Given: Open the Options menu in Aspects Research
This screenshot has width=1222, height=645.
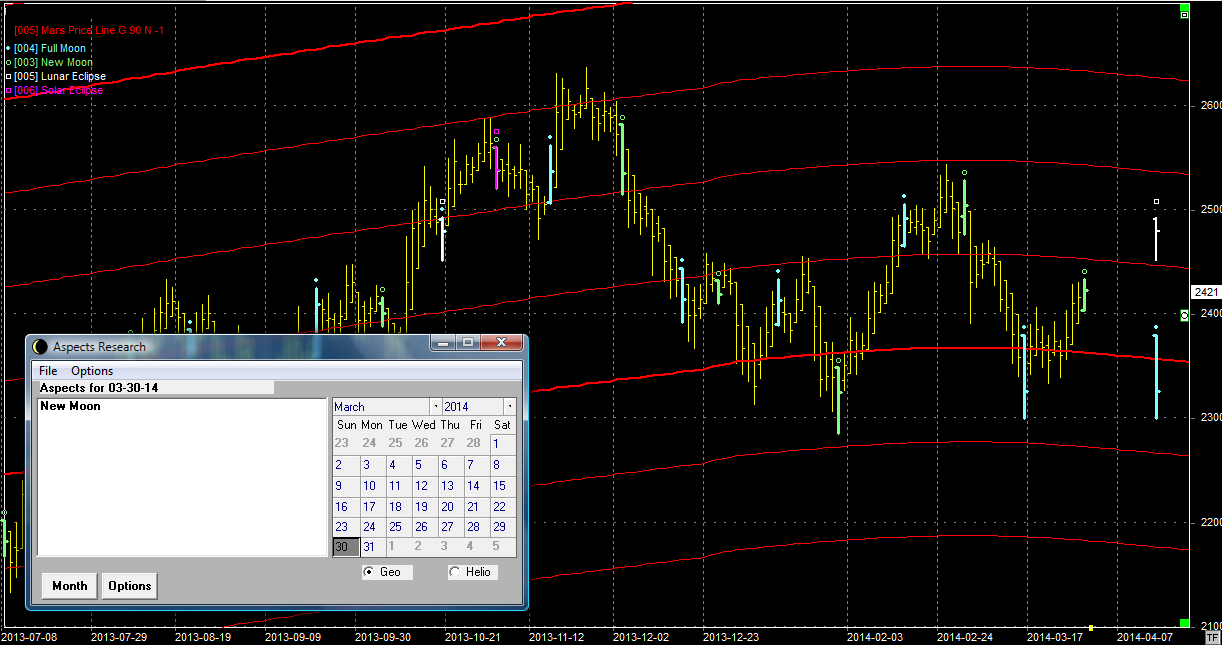Looking at the screenshot, I should (x=92, y=371).
